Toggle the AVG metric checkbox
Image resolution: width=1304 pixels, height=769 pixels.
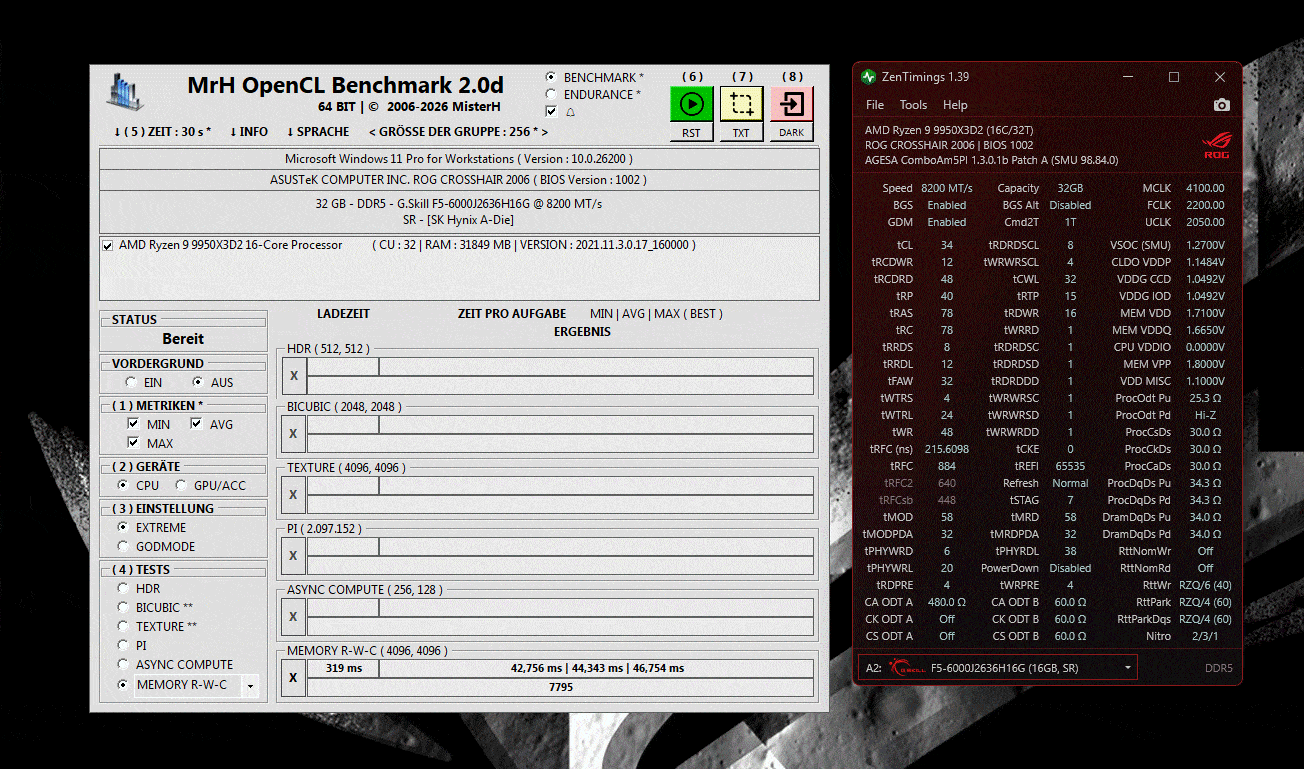[x=196, y=424]
